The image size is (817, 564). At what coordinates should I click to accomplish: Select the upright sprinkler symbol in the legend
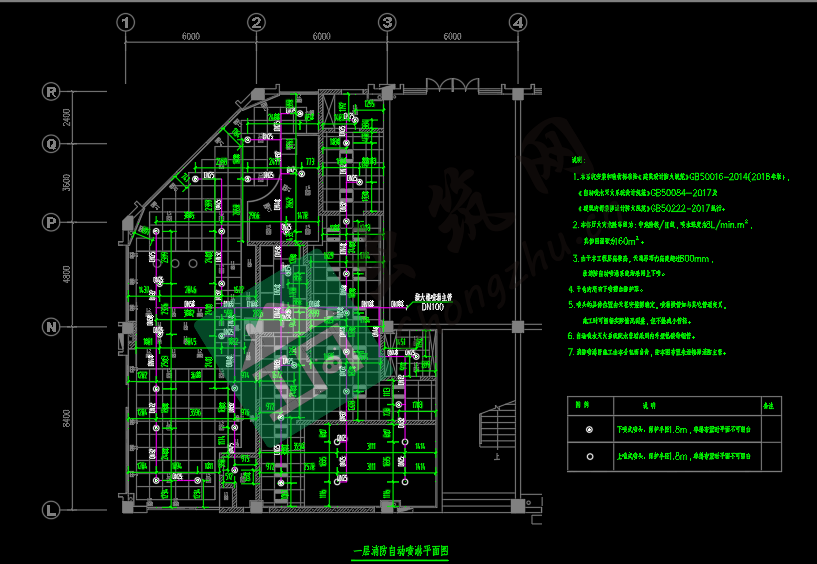590,456
